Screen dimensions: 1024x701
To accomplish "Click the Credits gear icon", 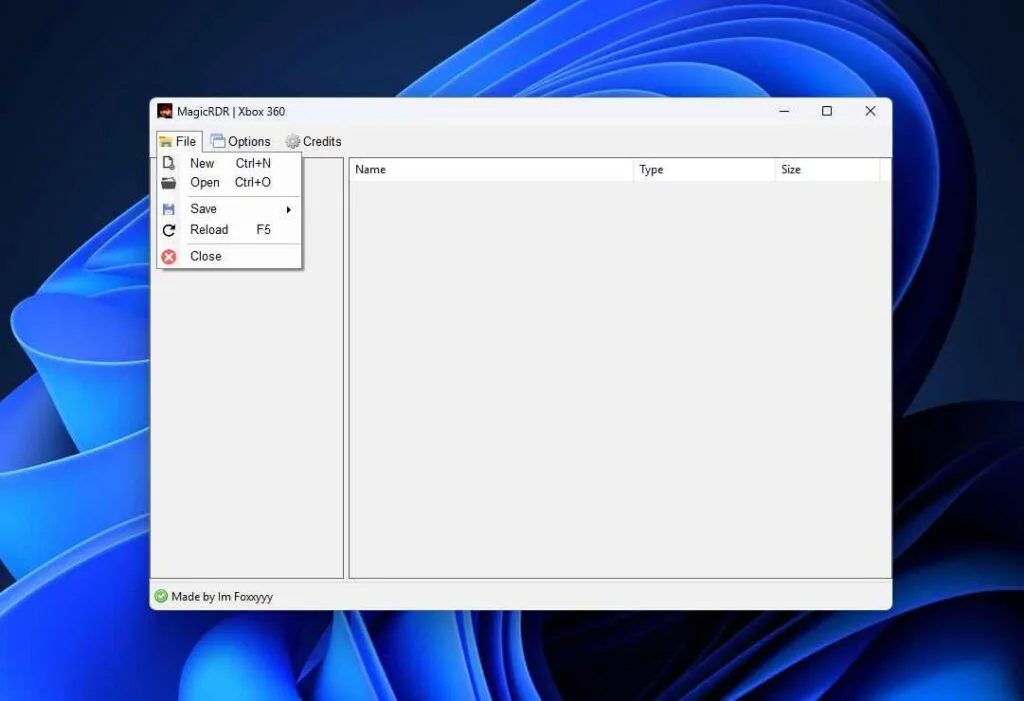I will point(293,141).
